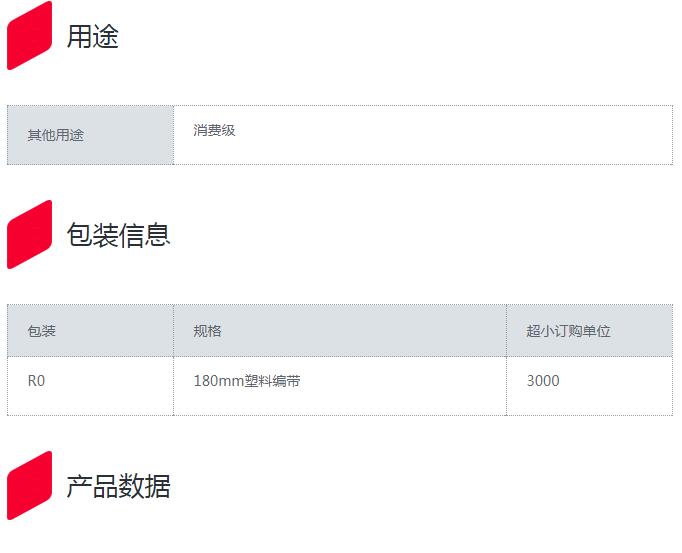This screenshot has width=682, height=553.
Task: Click the 3000 minimum order value
Action: [x=543, y=381]
